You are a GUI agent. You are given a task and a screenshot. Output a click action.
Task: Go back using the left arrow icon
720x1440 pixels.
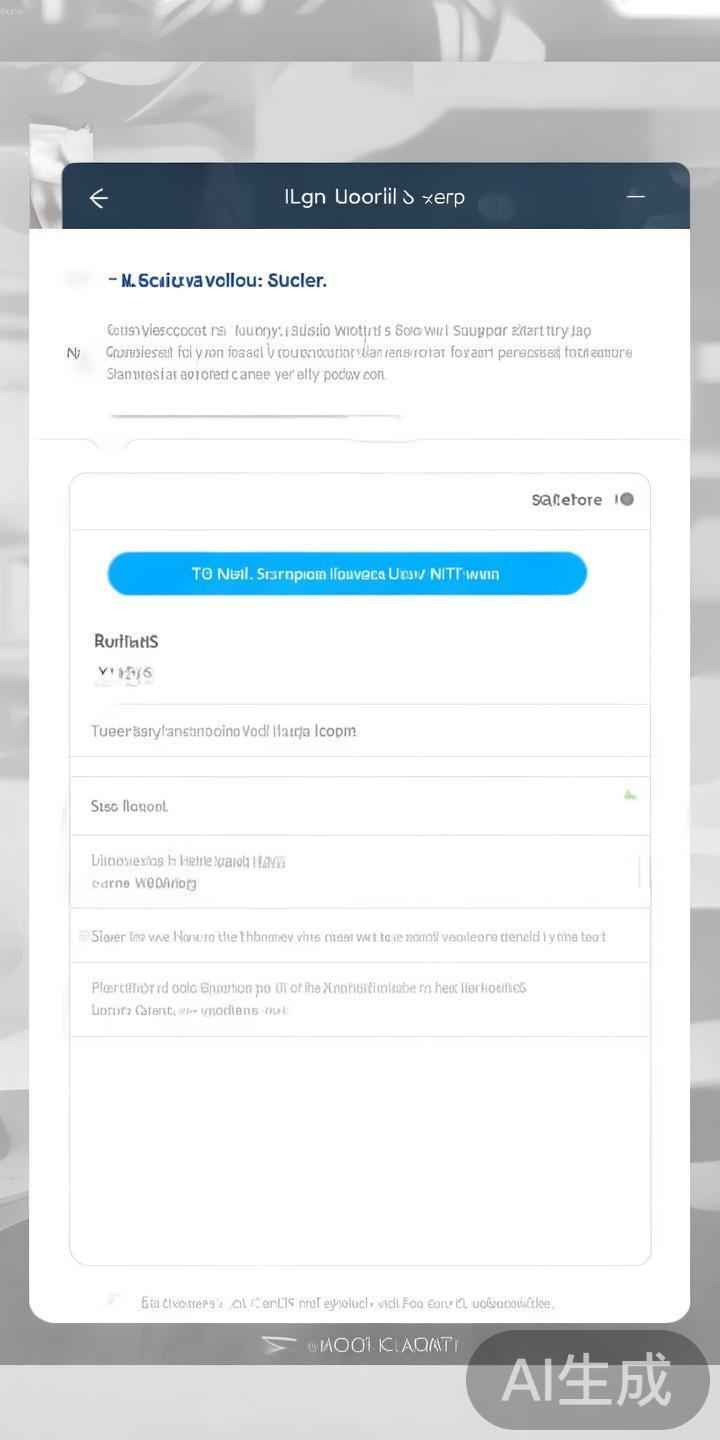pos(98,198)
